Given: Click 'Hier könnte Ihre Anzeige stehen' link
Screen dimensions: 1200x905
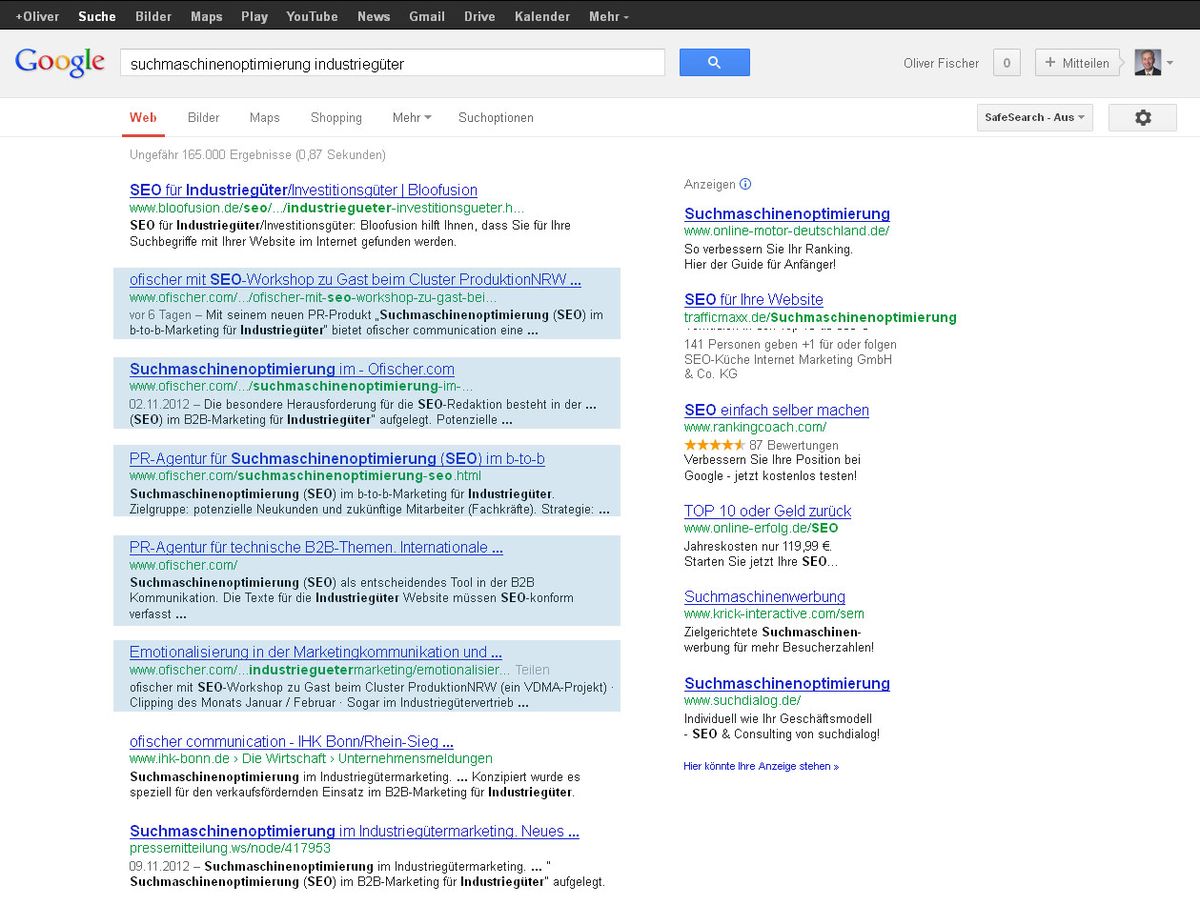Looking at the screenshot, I should 761,766.
